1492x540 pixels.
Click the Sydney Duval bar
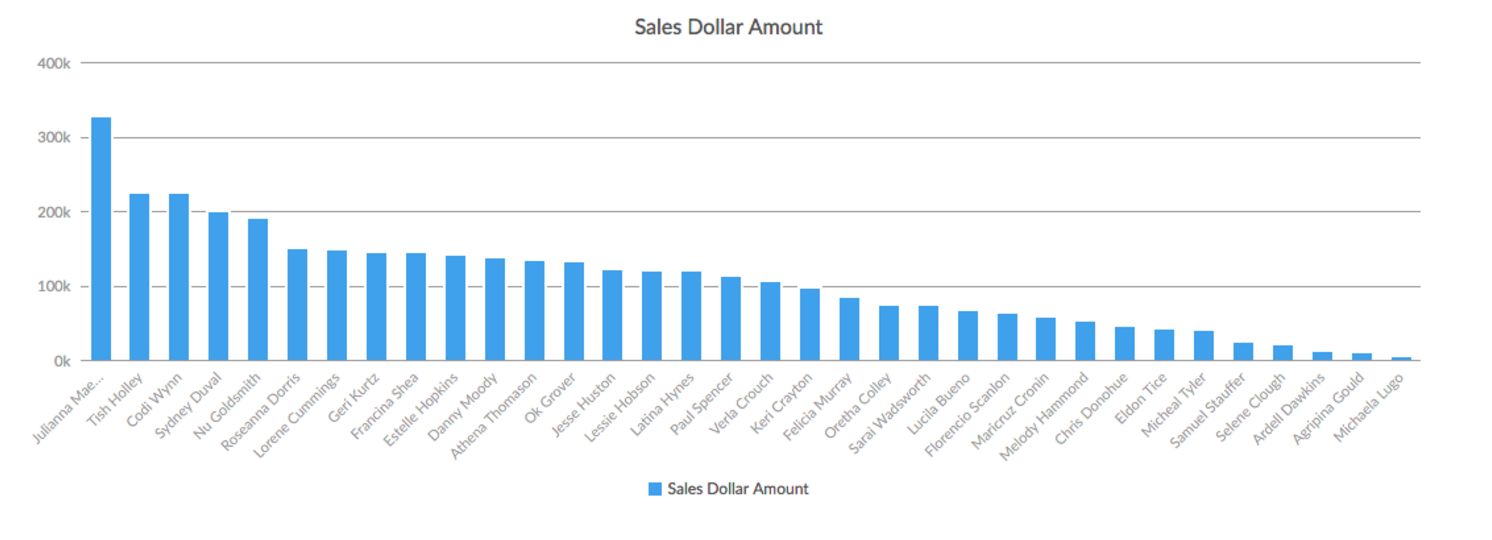point(218,286)
